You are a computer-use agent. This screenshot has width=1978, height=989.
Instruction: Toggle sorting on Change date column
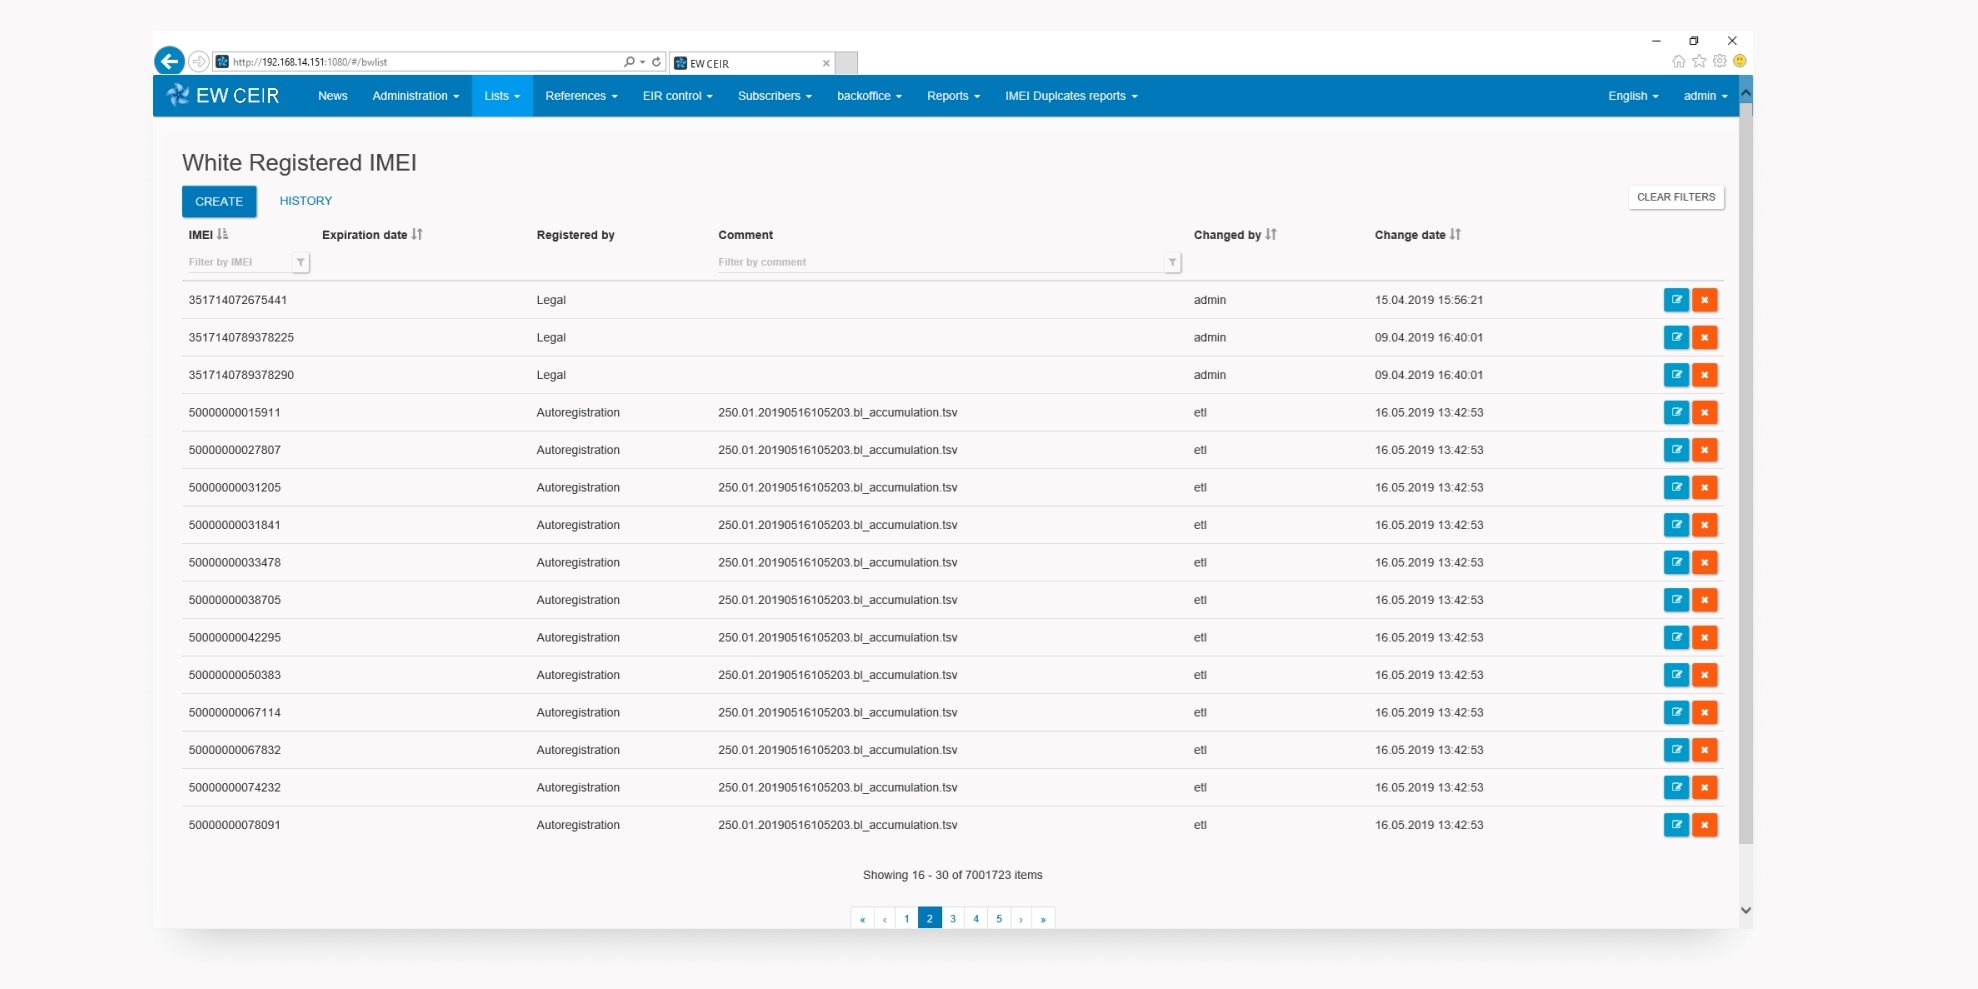1455,235
